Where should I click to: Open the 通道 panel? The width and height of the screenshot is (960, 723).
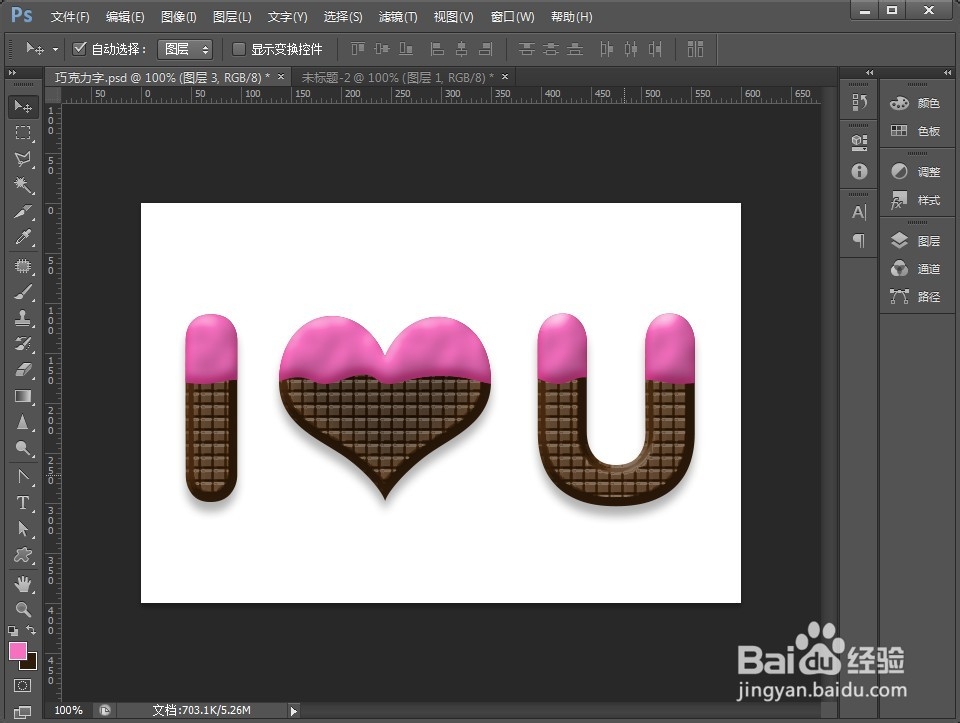pyautogui.click(x=917, y=269)
